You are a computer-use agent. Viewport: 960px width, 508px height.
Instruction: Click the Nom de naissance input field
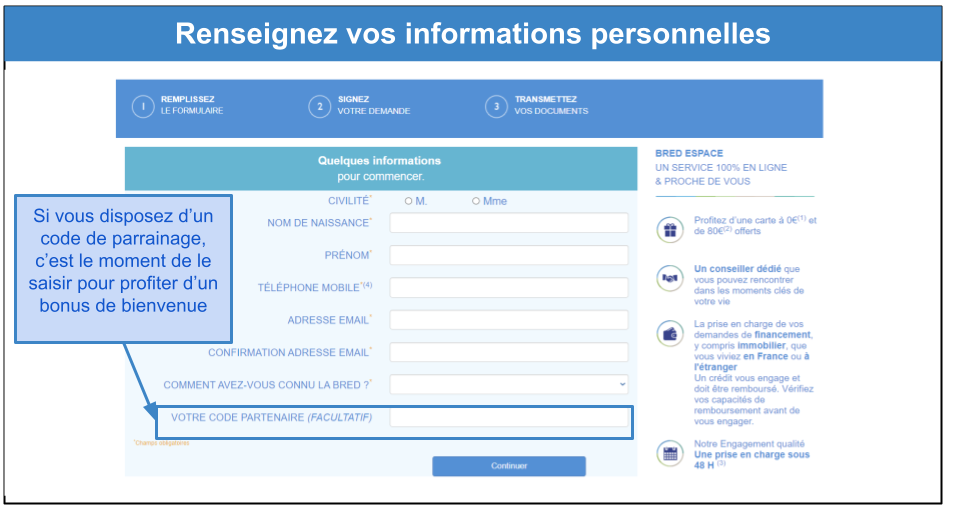point(509,223)
